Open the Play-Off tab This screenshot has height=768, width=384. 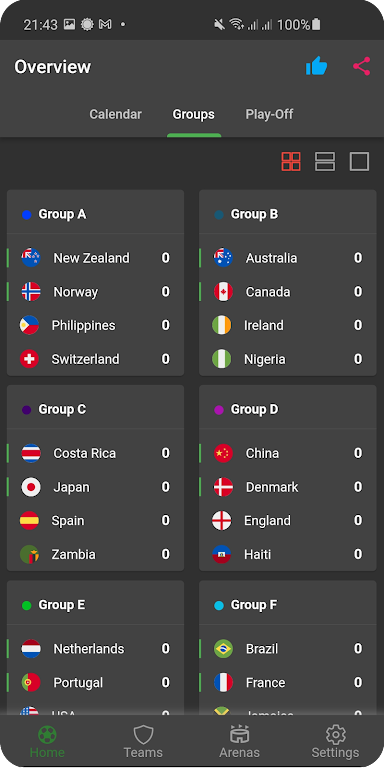(x=269, y=114)
